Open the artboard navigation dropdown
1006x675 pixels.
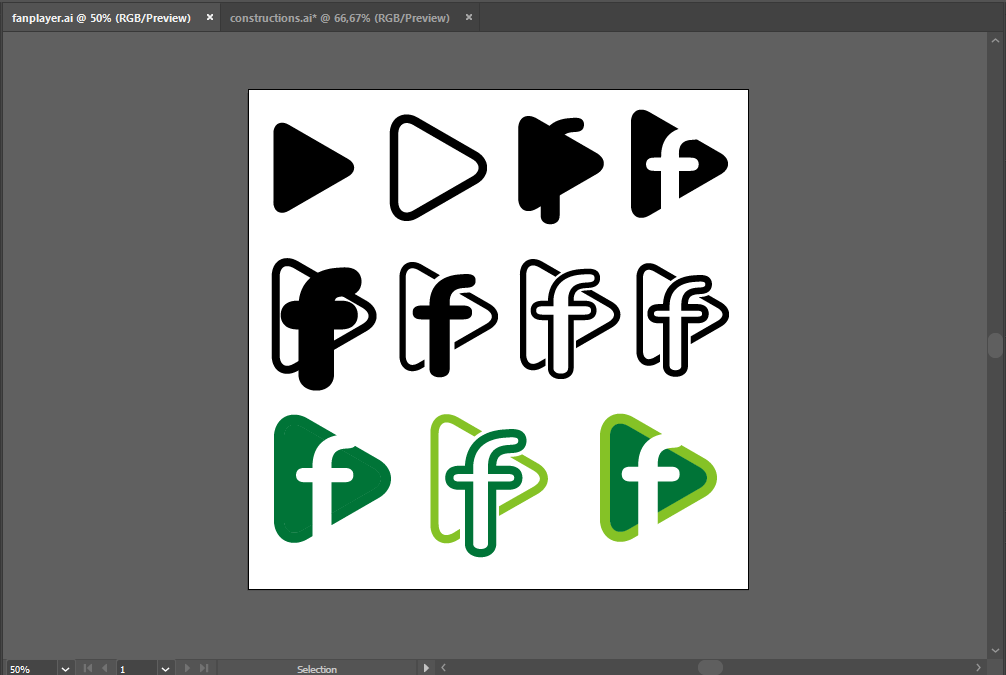[166, 669]
